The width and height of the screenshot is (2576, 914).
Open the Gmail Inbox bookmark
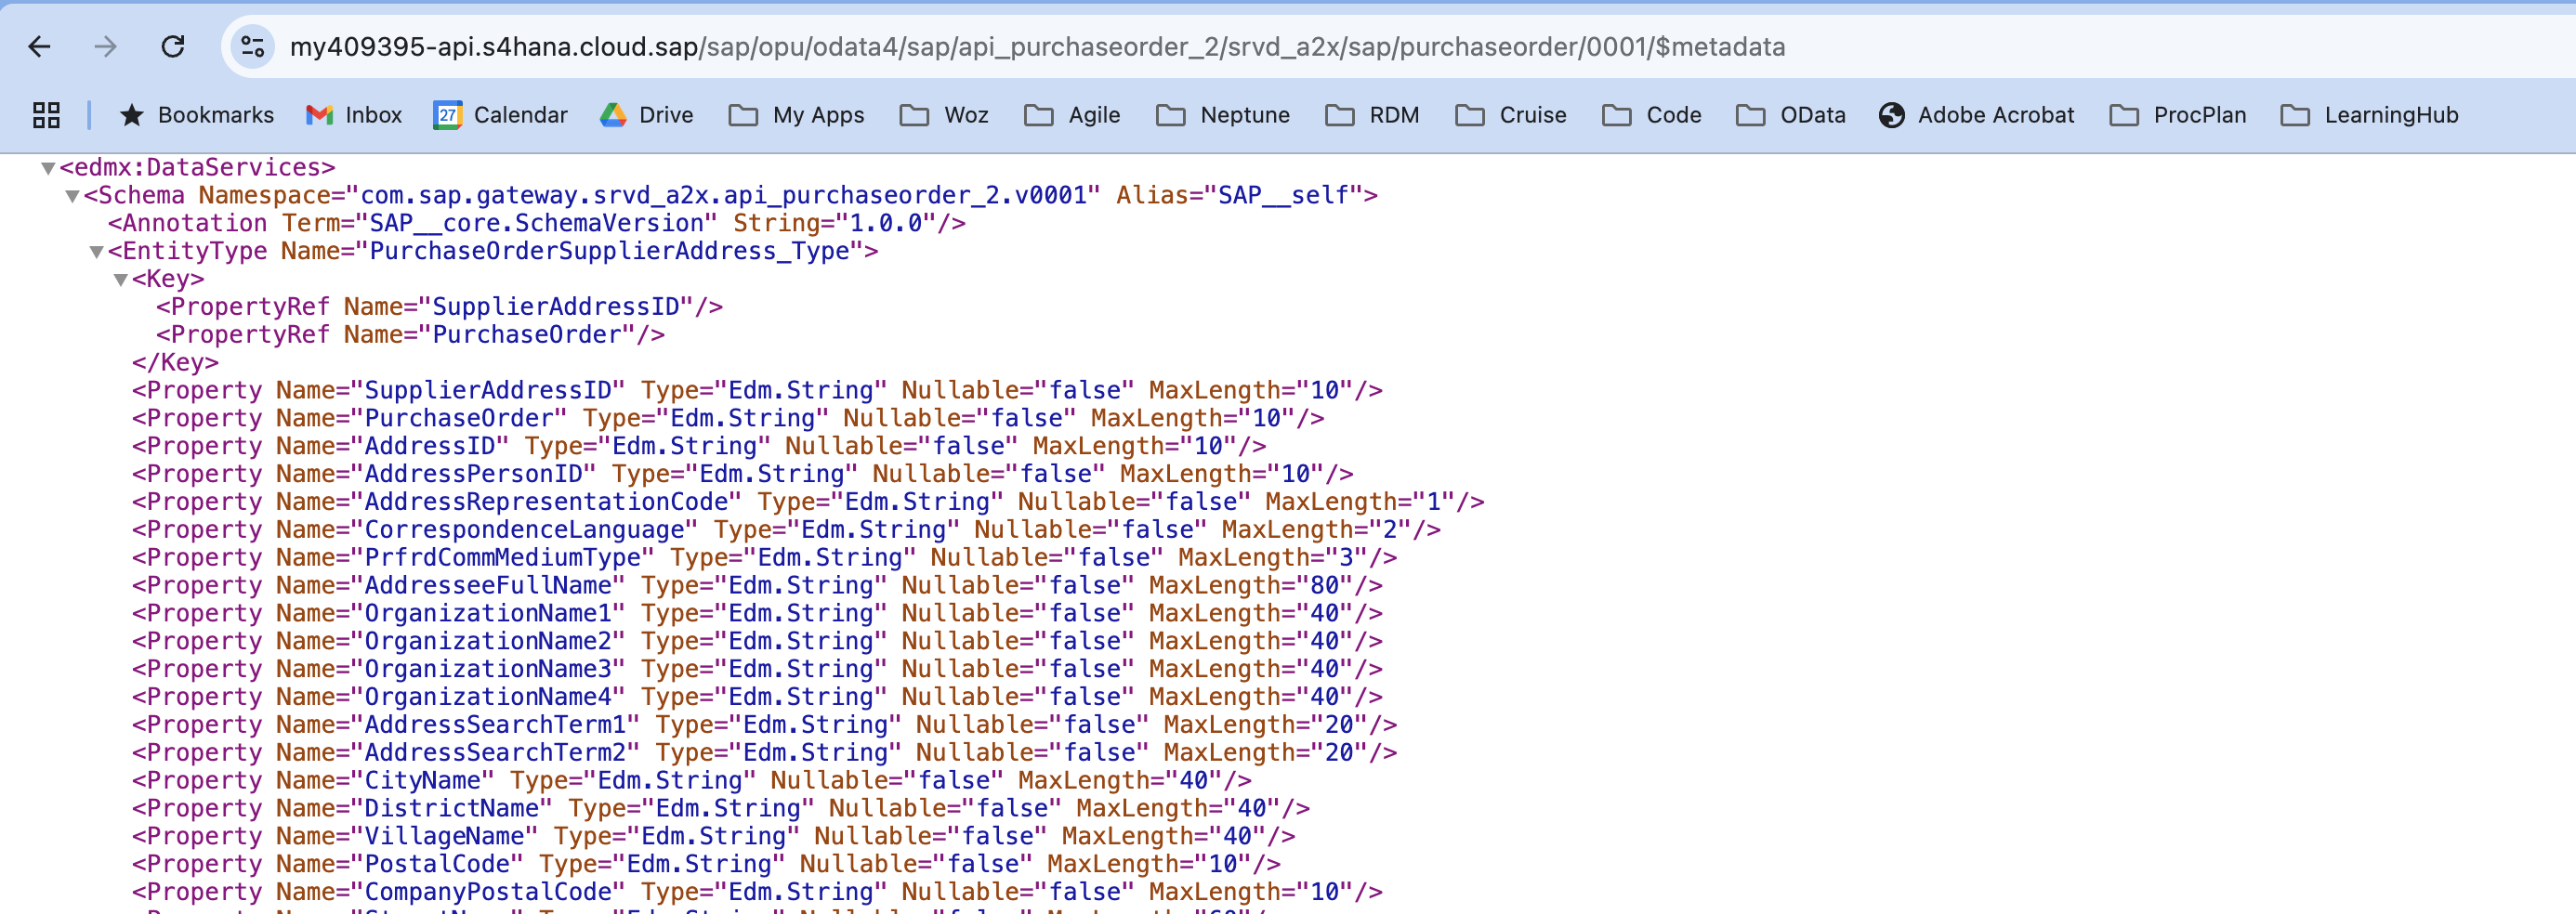tap(354, 115)
